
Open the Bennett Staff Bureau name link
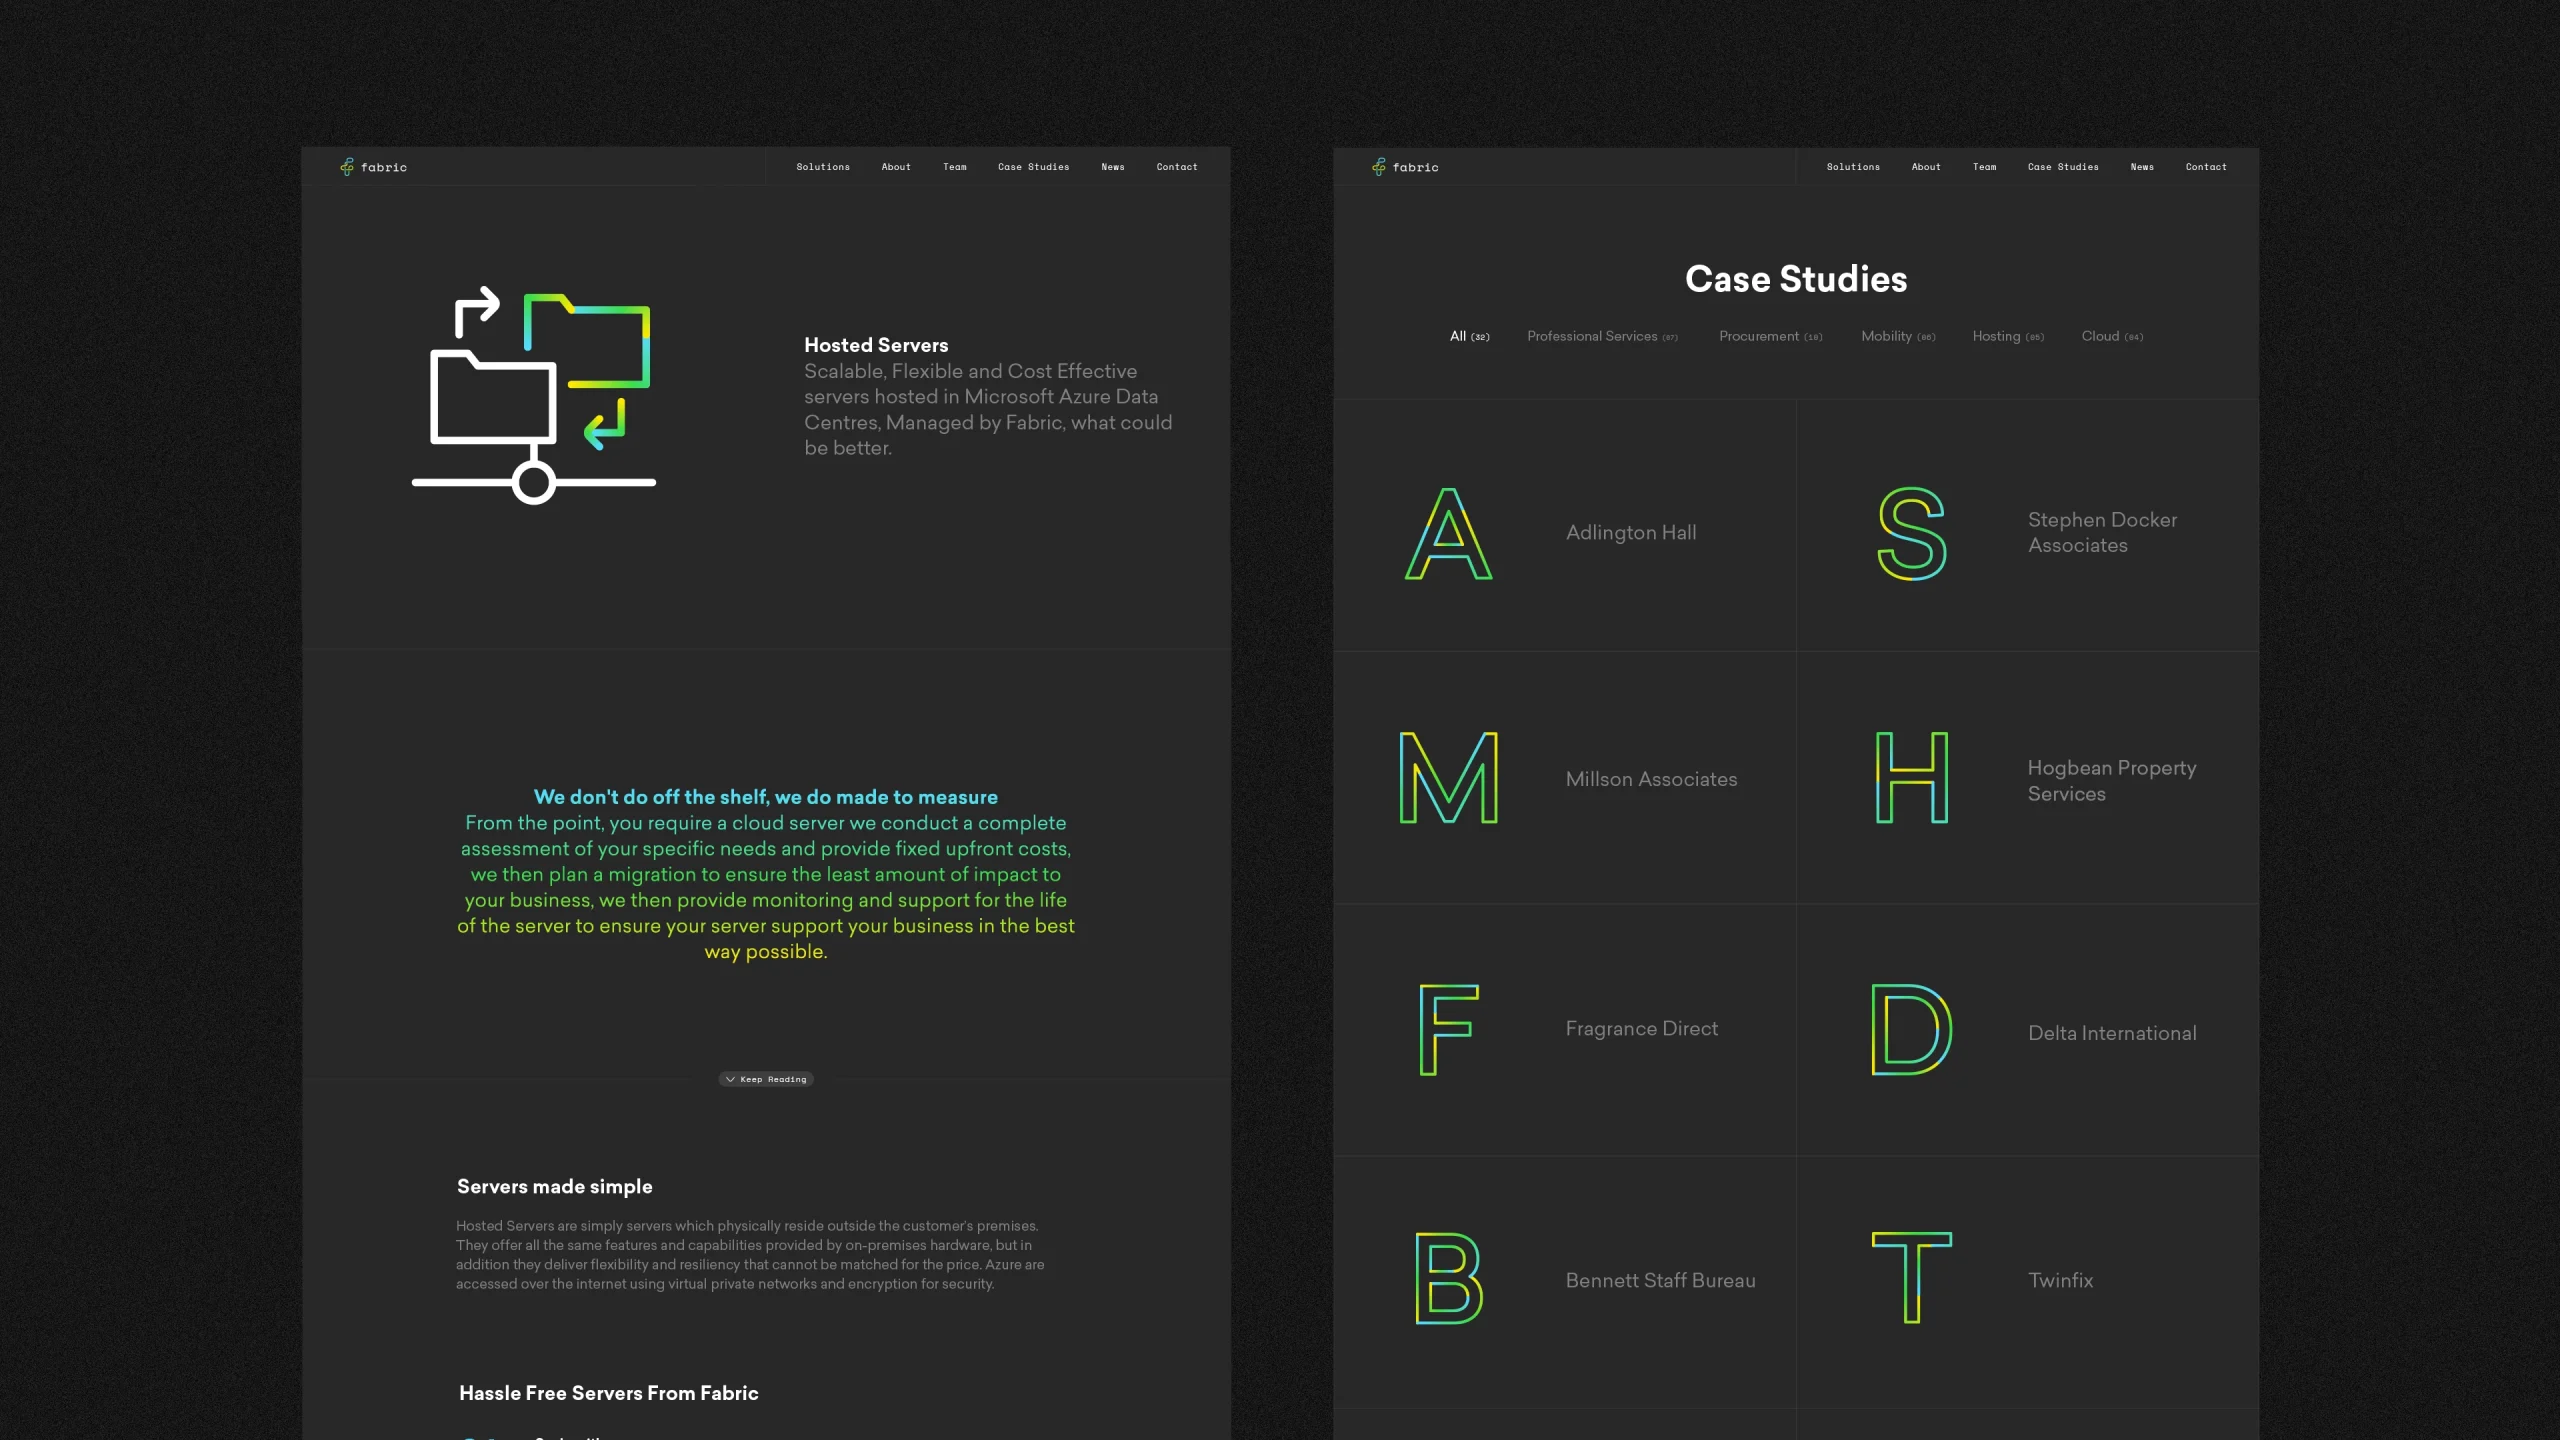[1660, 1280]
